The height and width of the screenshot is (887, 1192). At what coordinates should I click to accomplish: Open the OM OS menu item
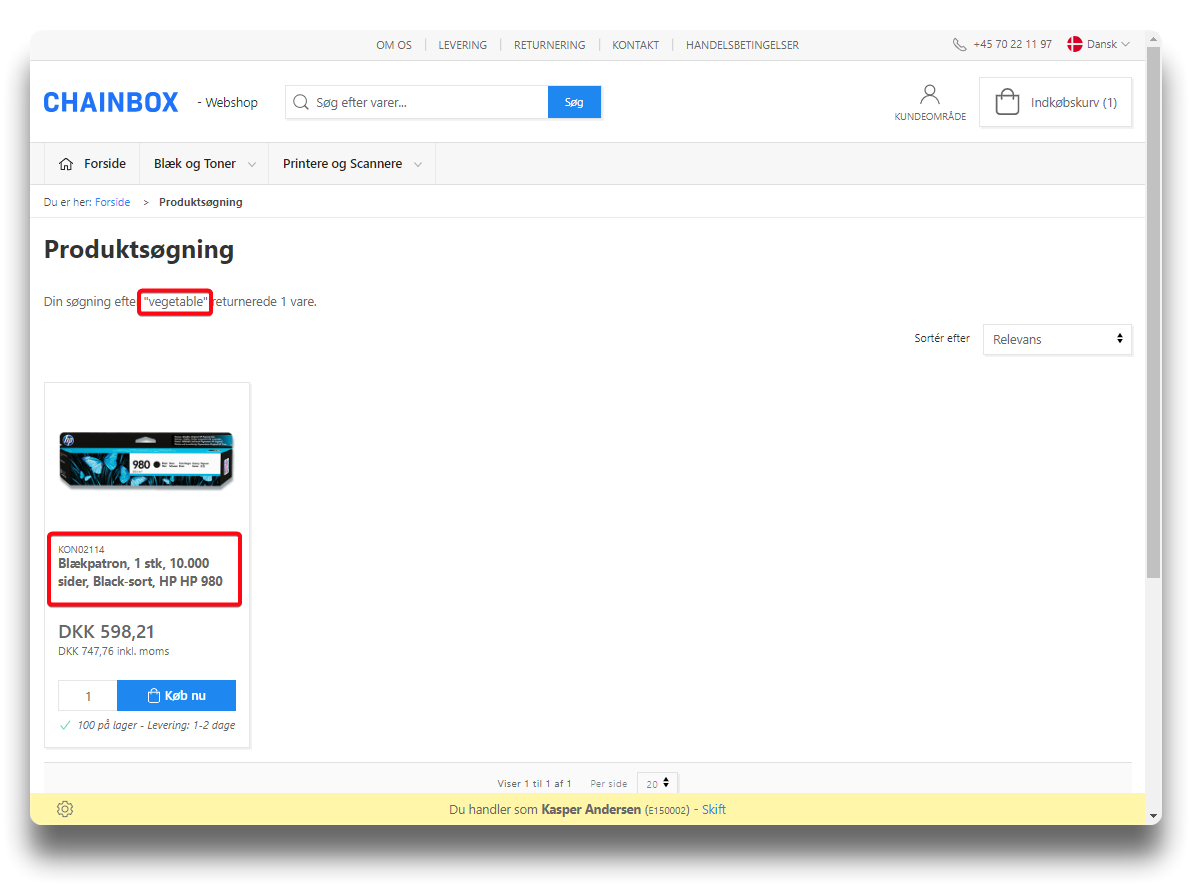[x=394, y=45]
